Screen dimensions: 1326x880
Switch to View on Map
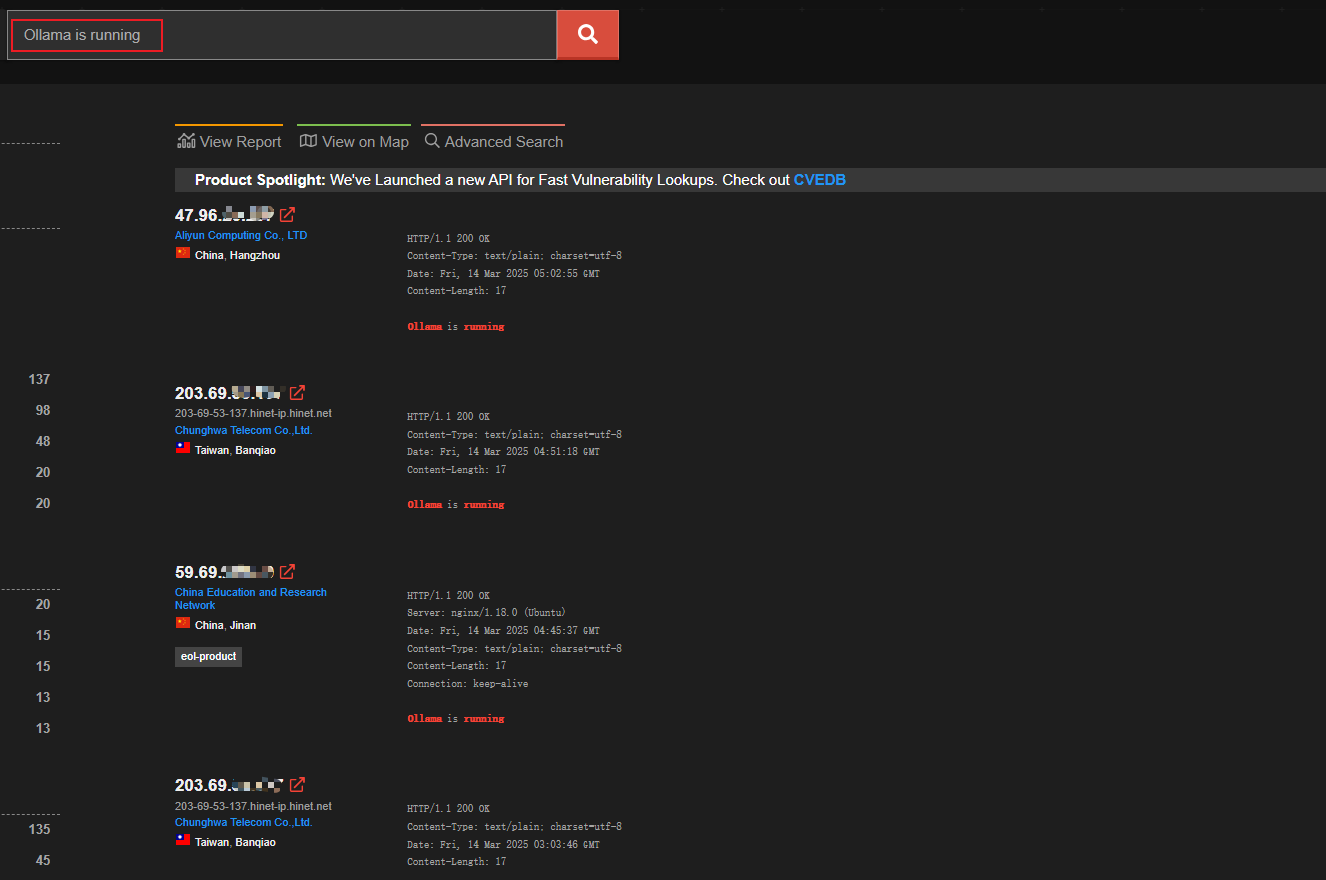354,142
